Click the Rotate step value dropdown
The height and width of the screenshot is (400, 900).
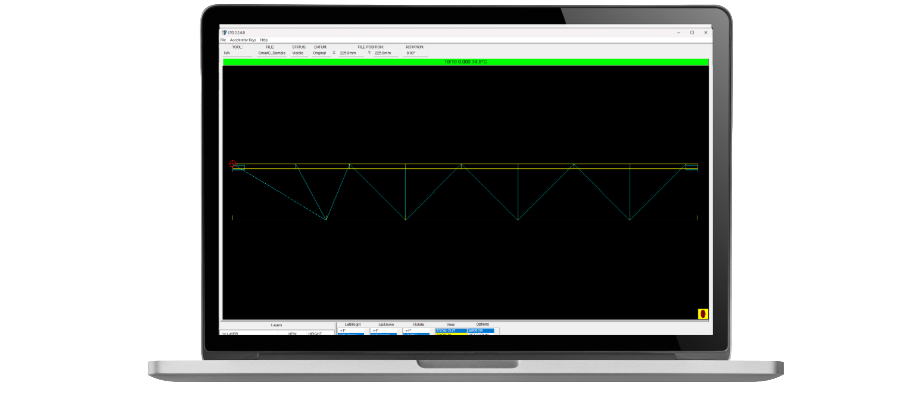[x=417, y=331]
